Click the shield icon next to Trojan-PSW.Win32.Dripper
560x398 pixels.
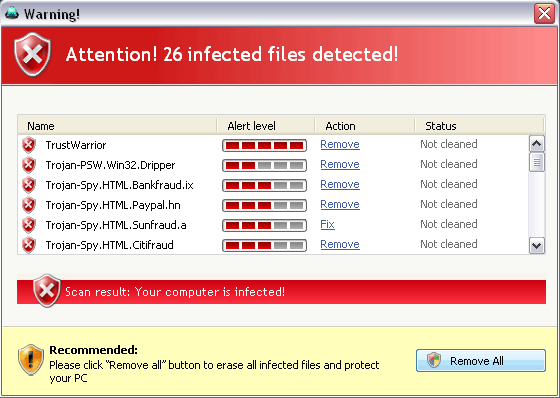point(29,165)
